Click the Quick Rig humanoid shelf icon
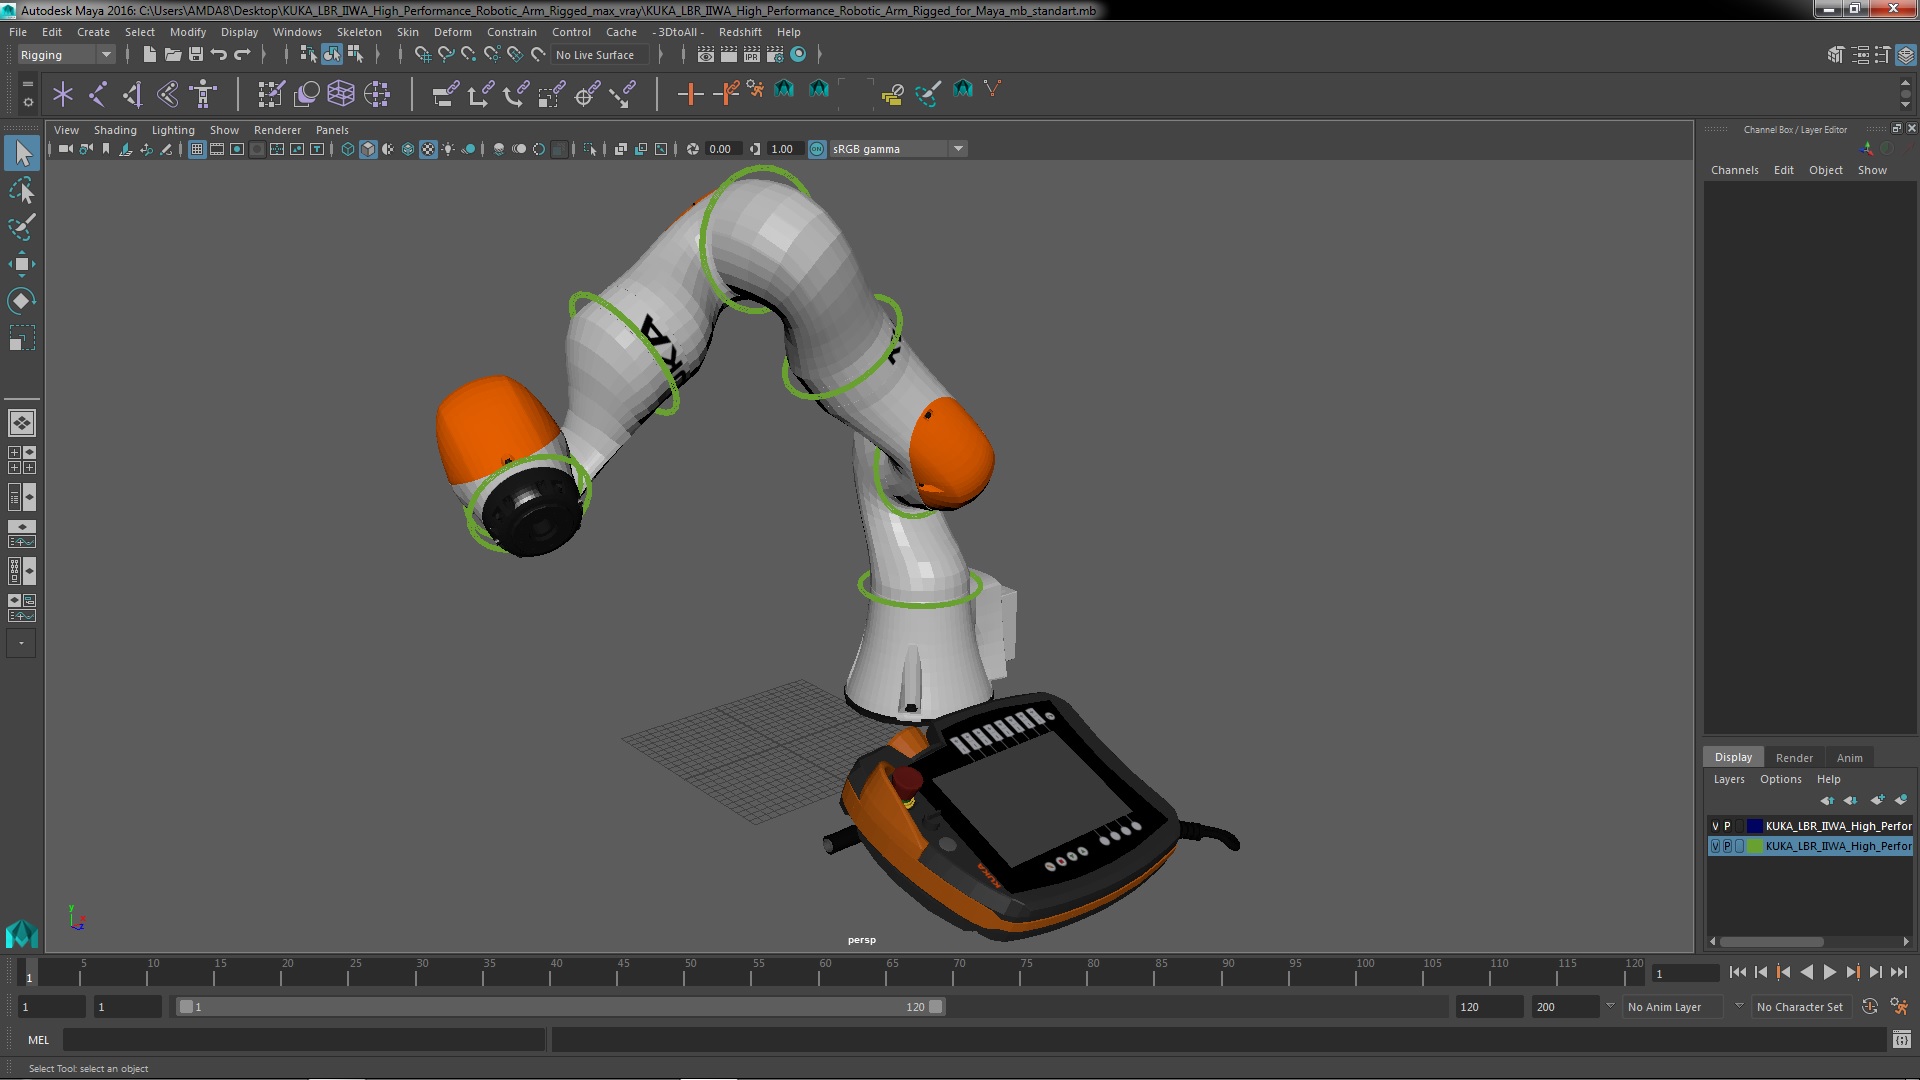The image size is (1920, 1080). [203, 94]
